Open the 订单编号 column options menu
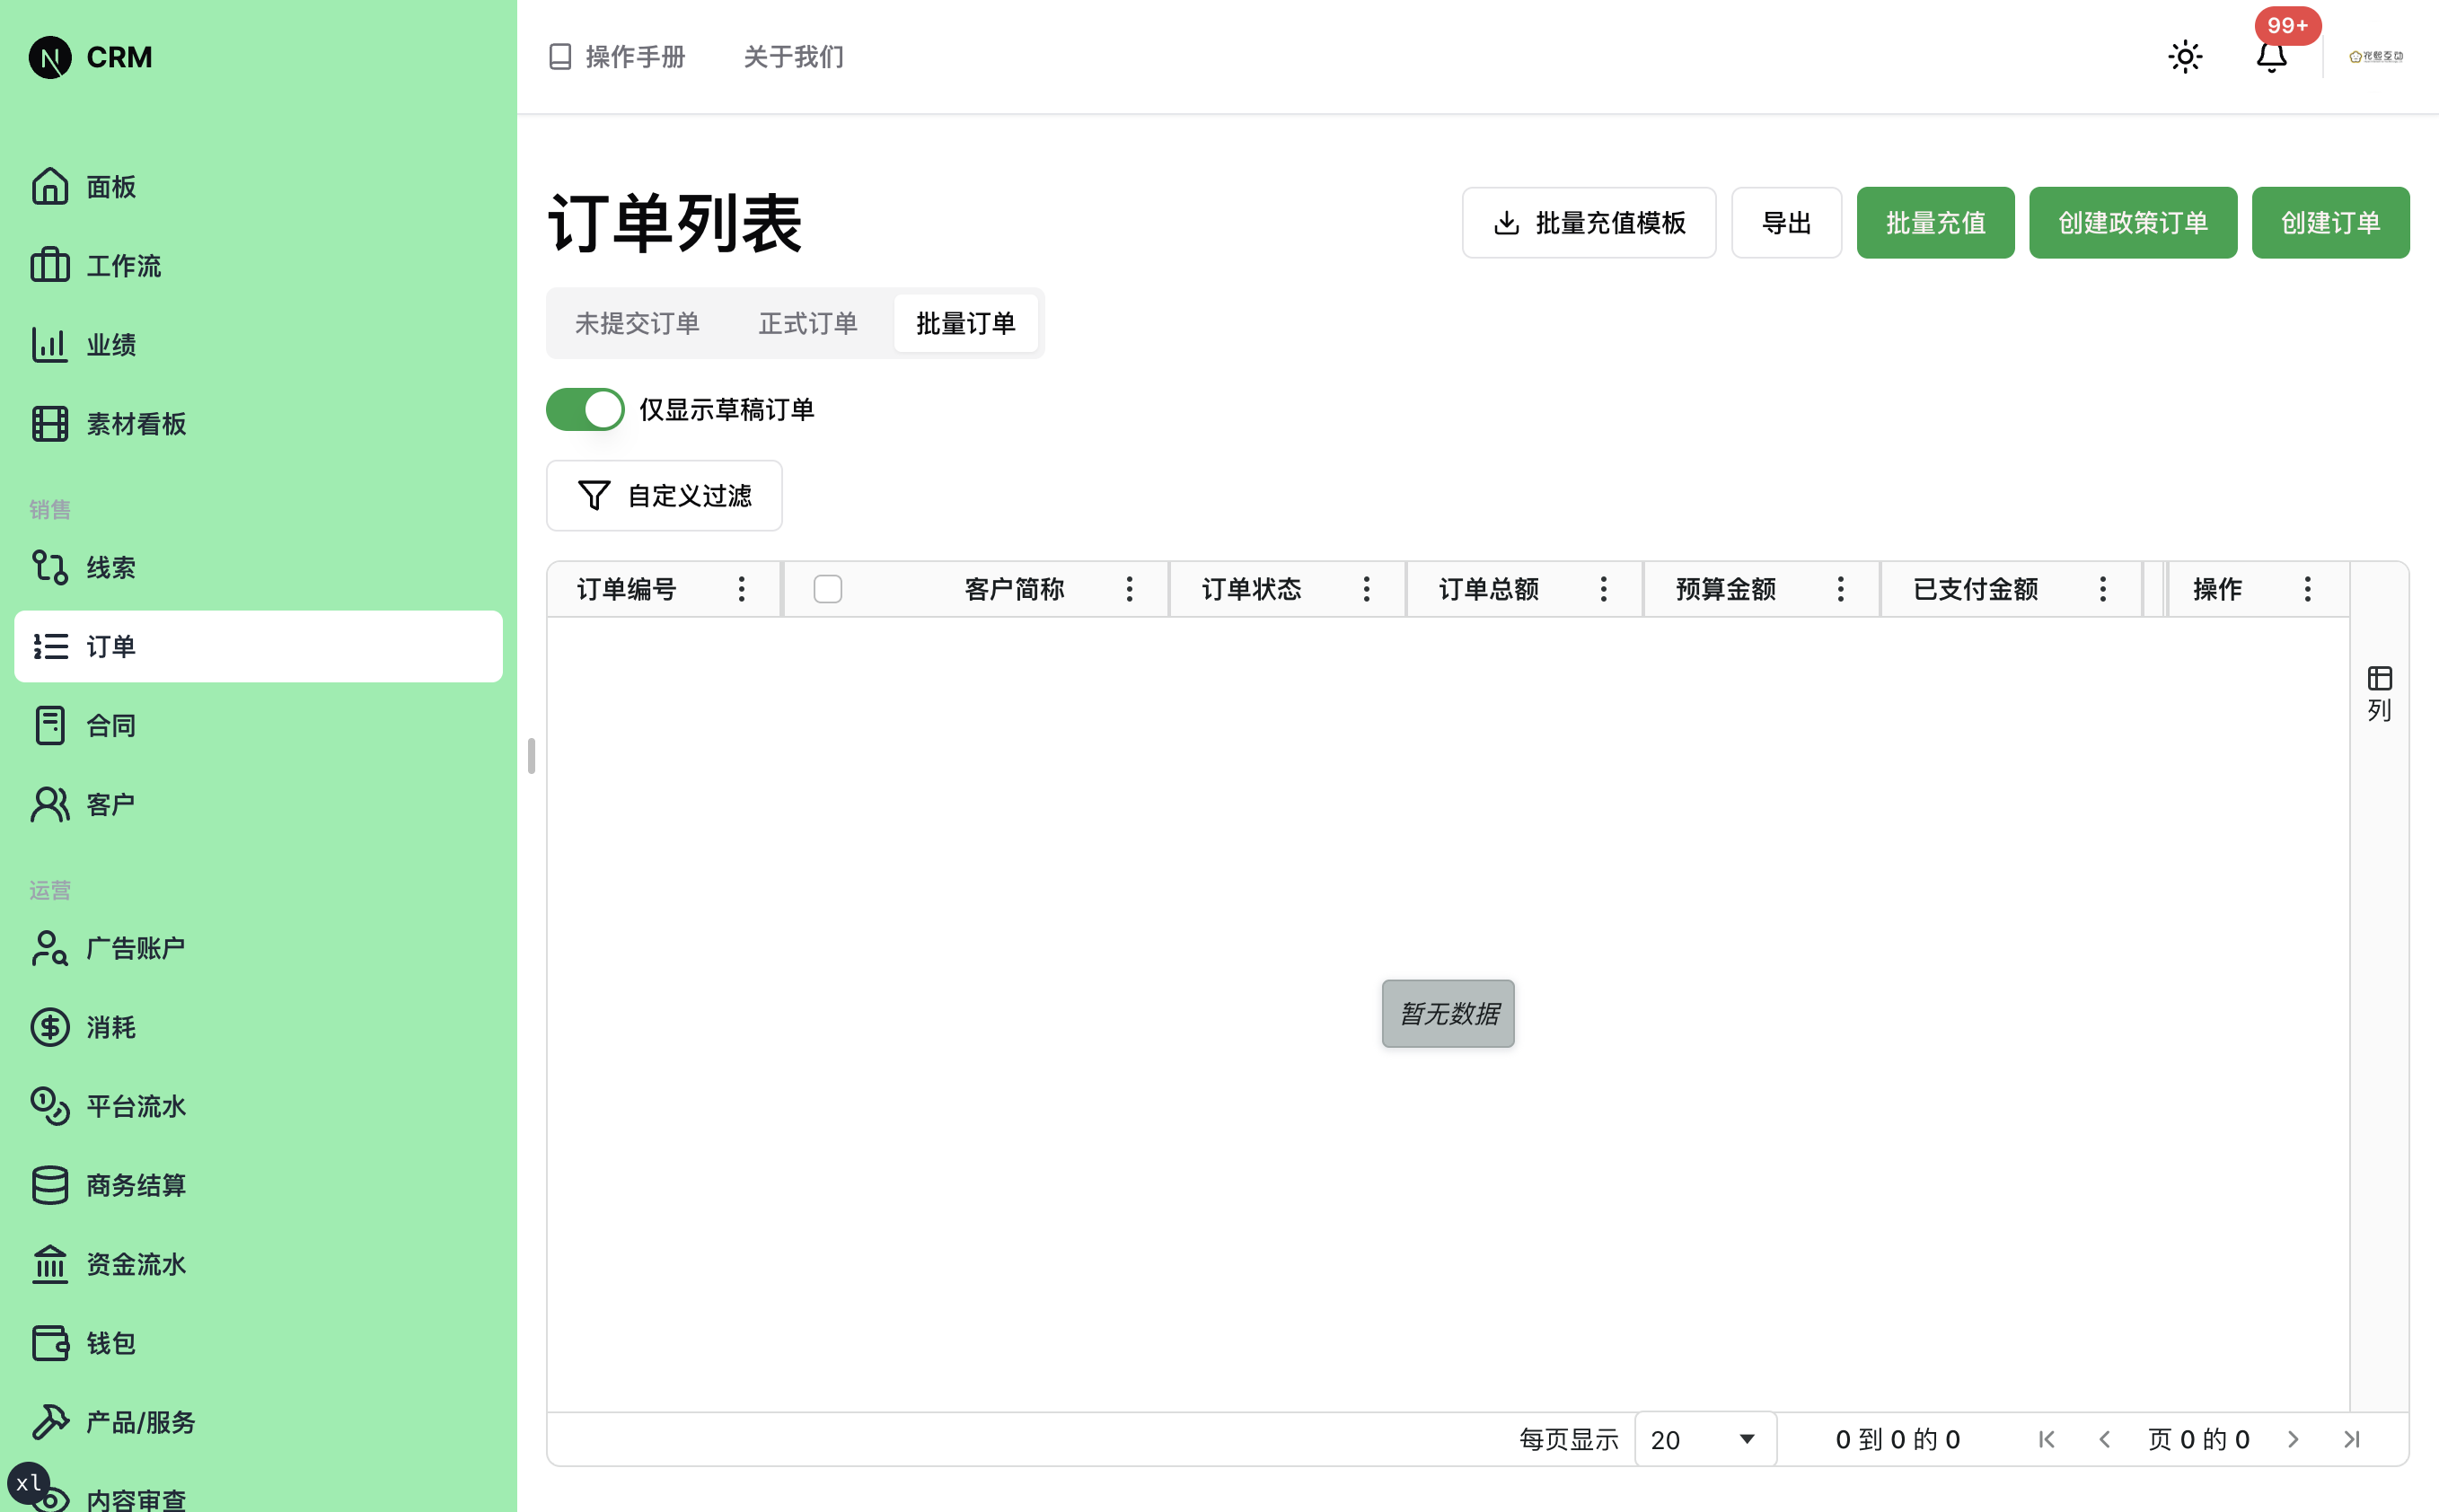 click(x=741, y=589)
